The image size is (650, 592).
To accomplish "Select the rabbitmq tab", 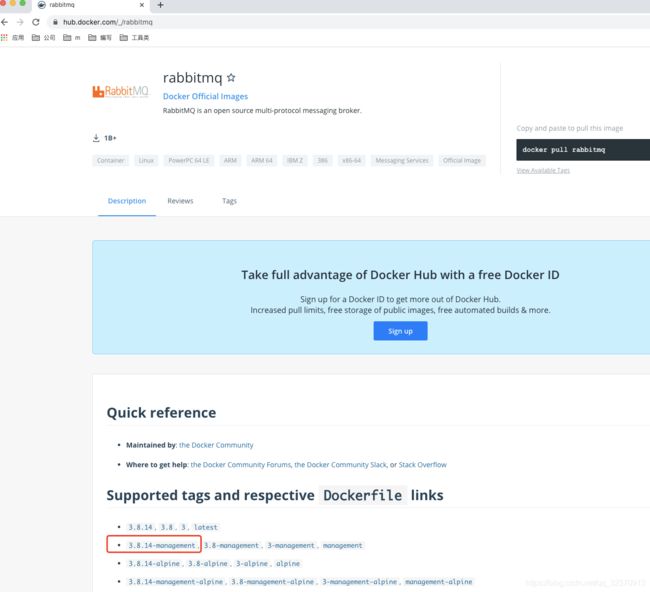I will pos(89,5).
